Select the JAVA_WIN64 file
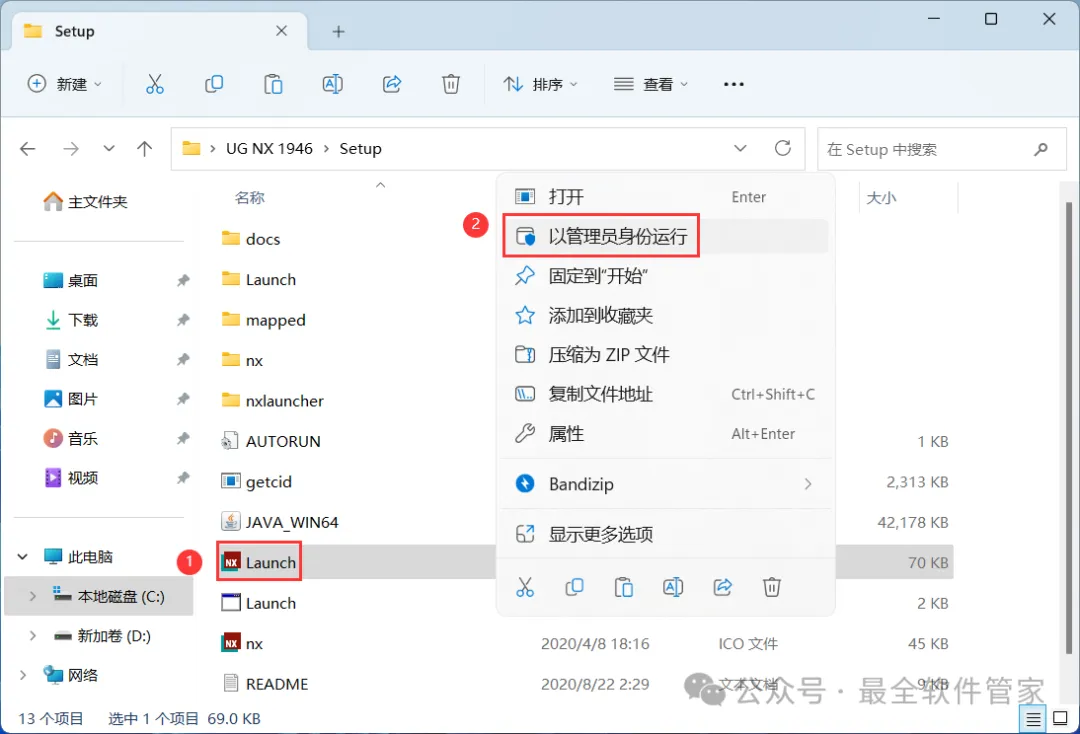 click(x=292, y=522)
